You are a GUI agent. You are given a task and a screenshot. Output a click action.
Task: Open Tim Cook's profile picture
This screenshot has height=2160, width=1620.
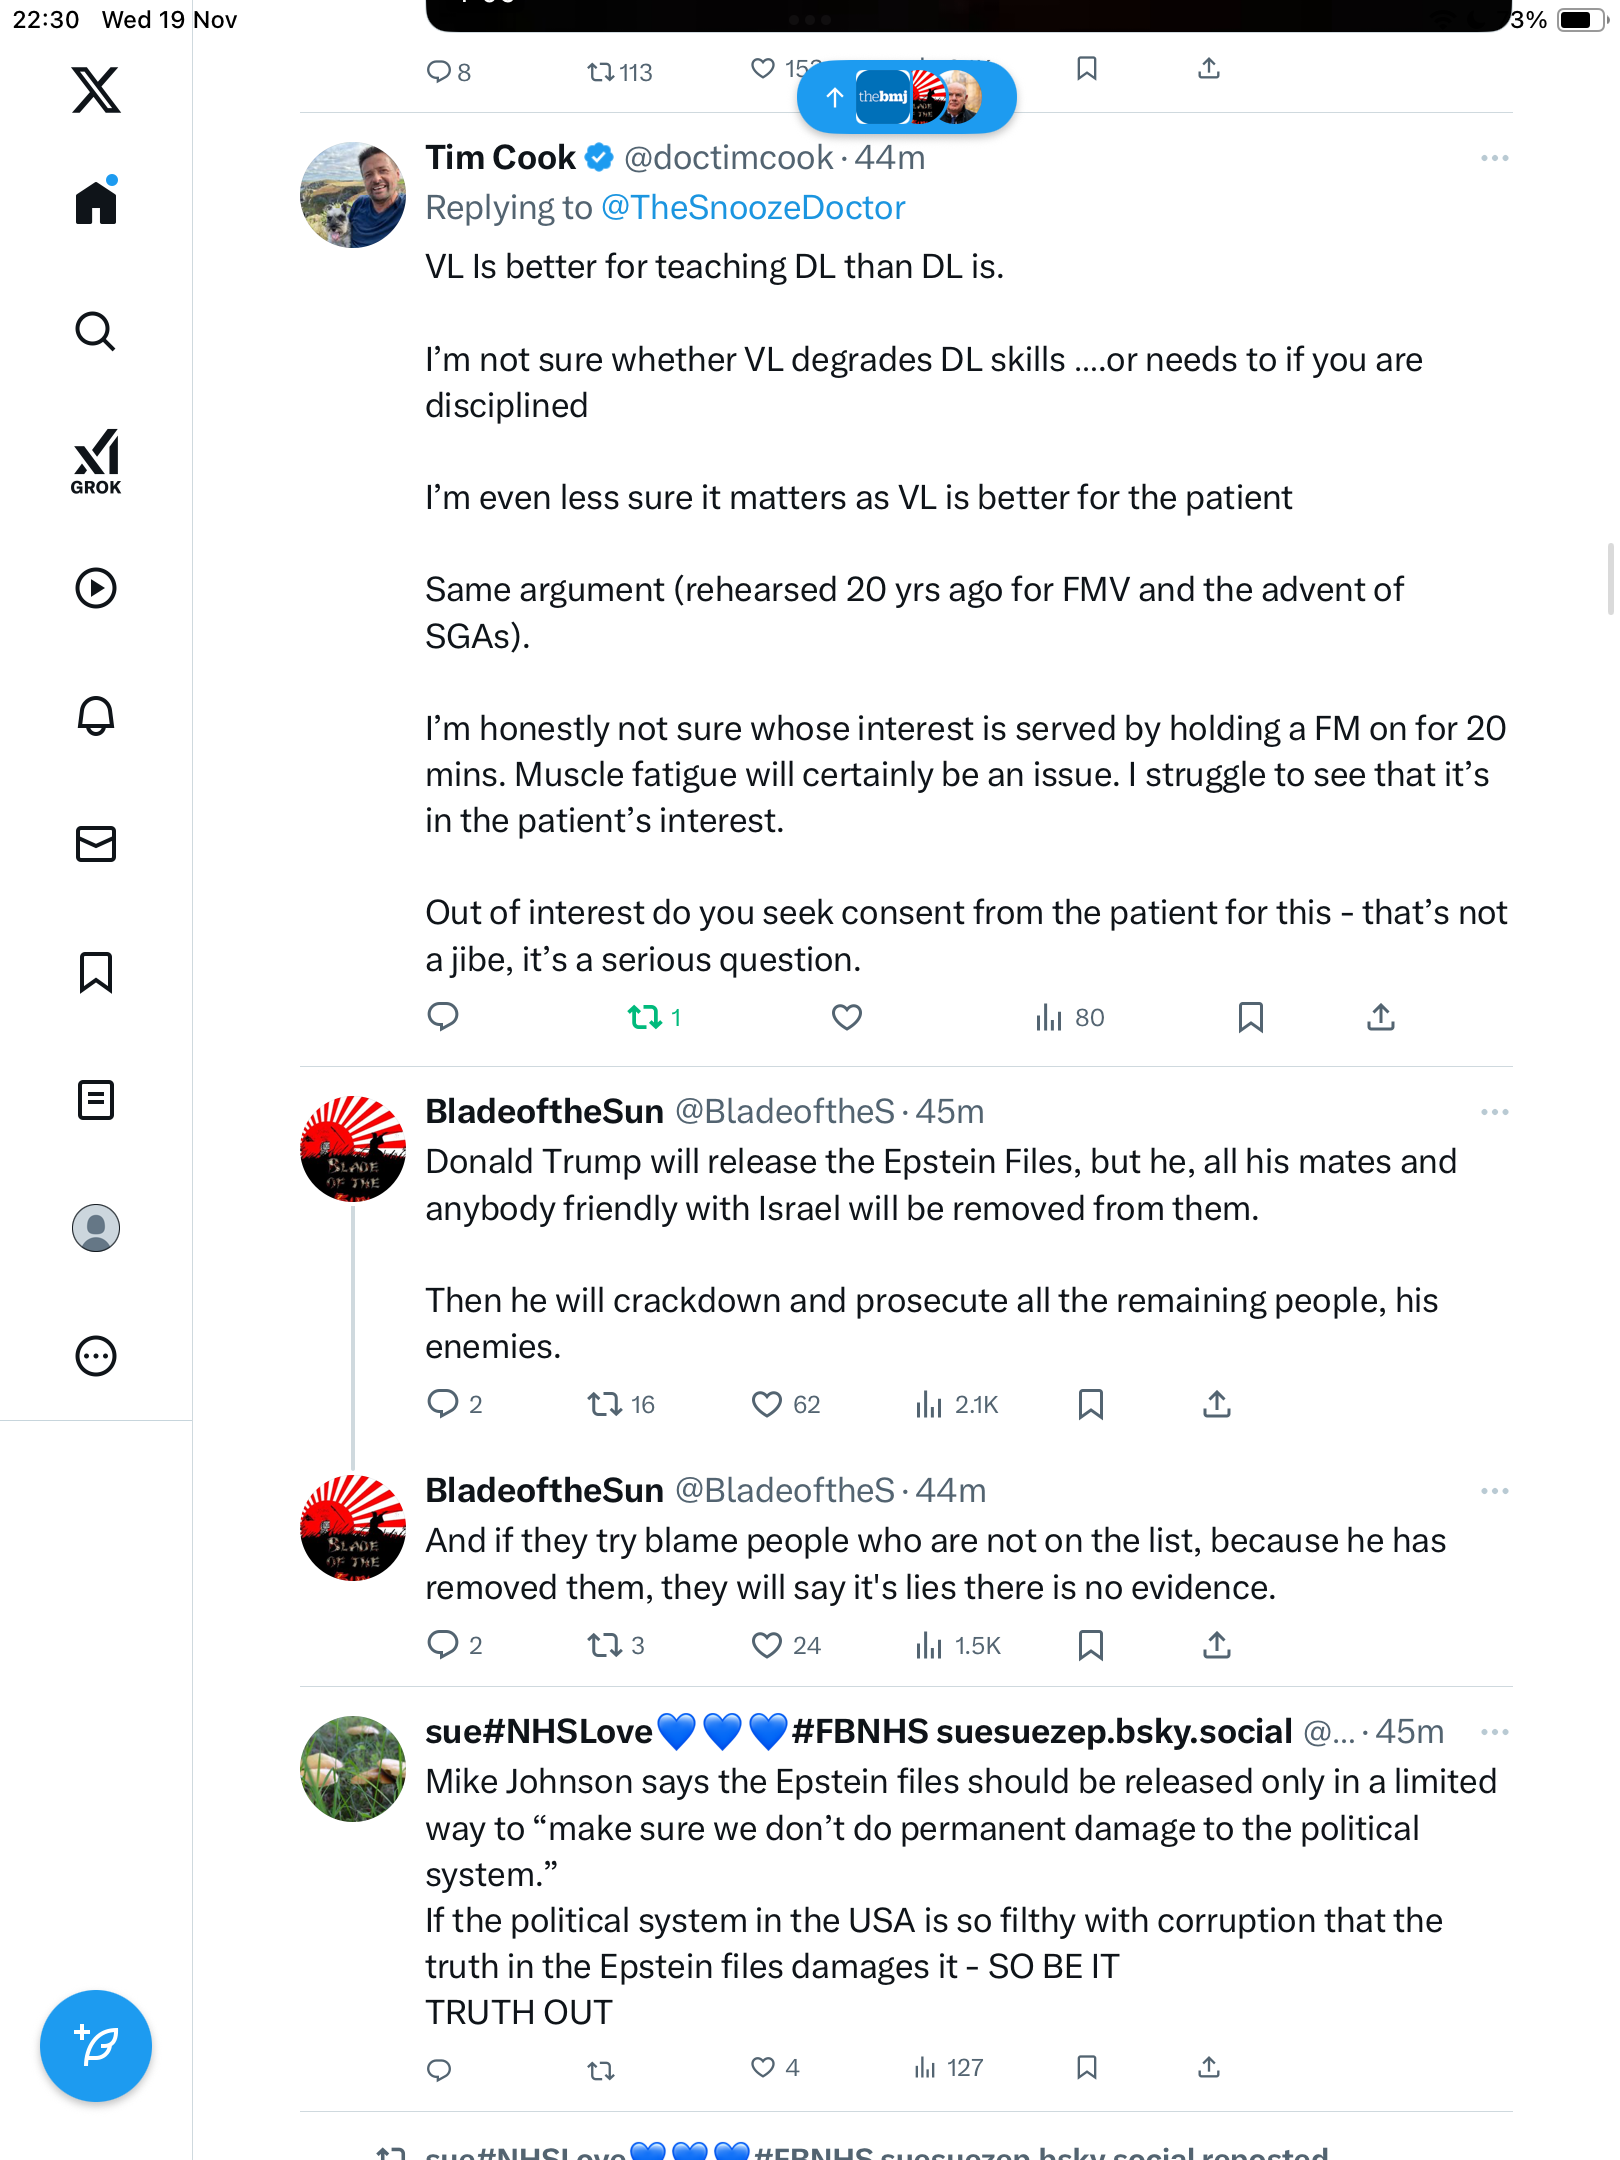point(353,195)
